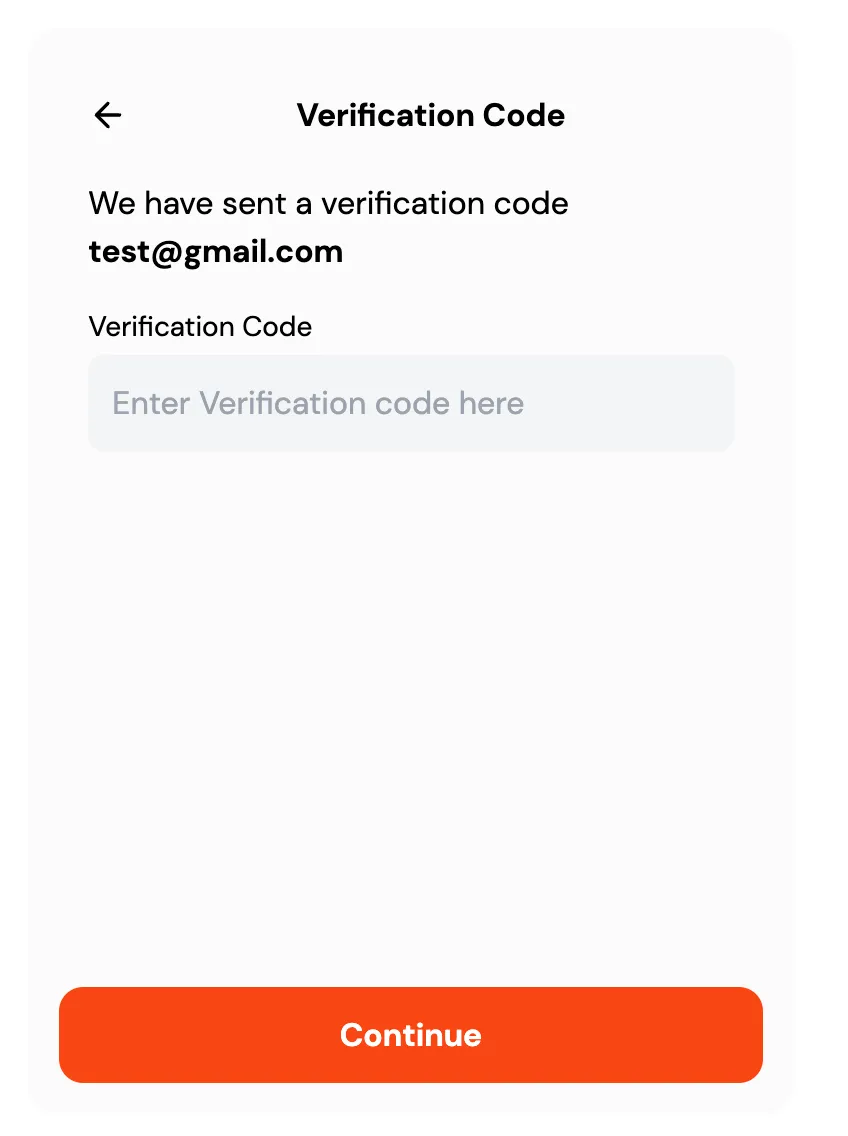Viewport: 848px width, 1136px height.
Task: Tap the left-pointing arrow beside the title
Action: [x=108, y=116]
